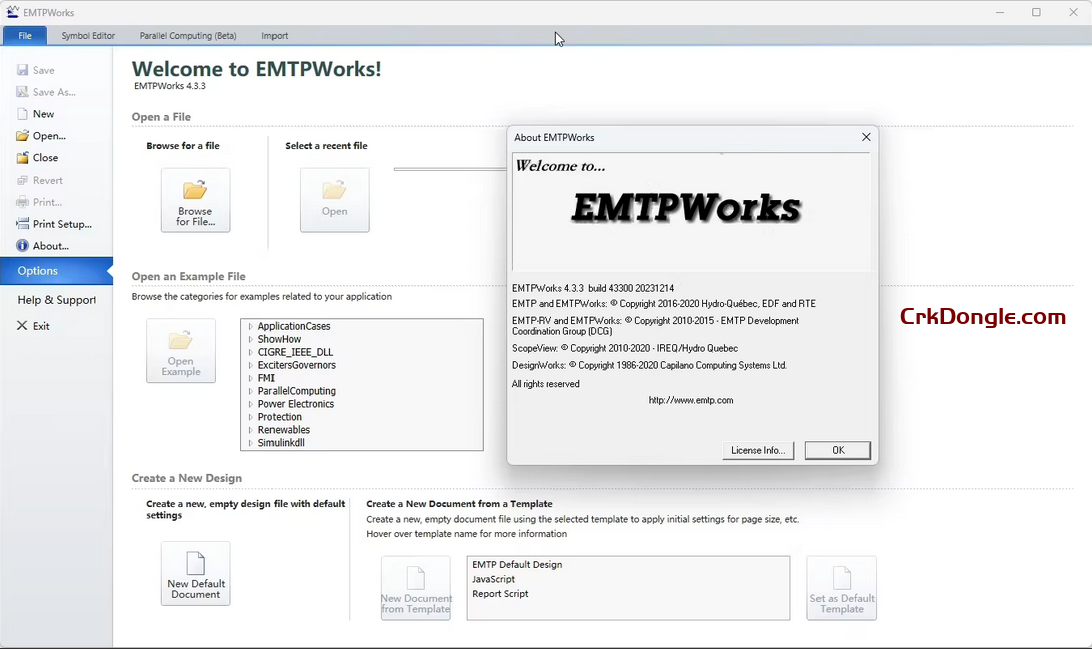Click the About info icon in sidebar
Image resolution: width=1092 pixels, height=649 pixels.
pos(22,246)
